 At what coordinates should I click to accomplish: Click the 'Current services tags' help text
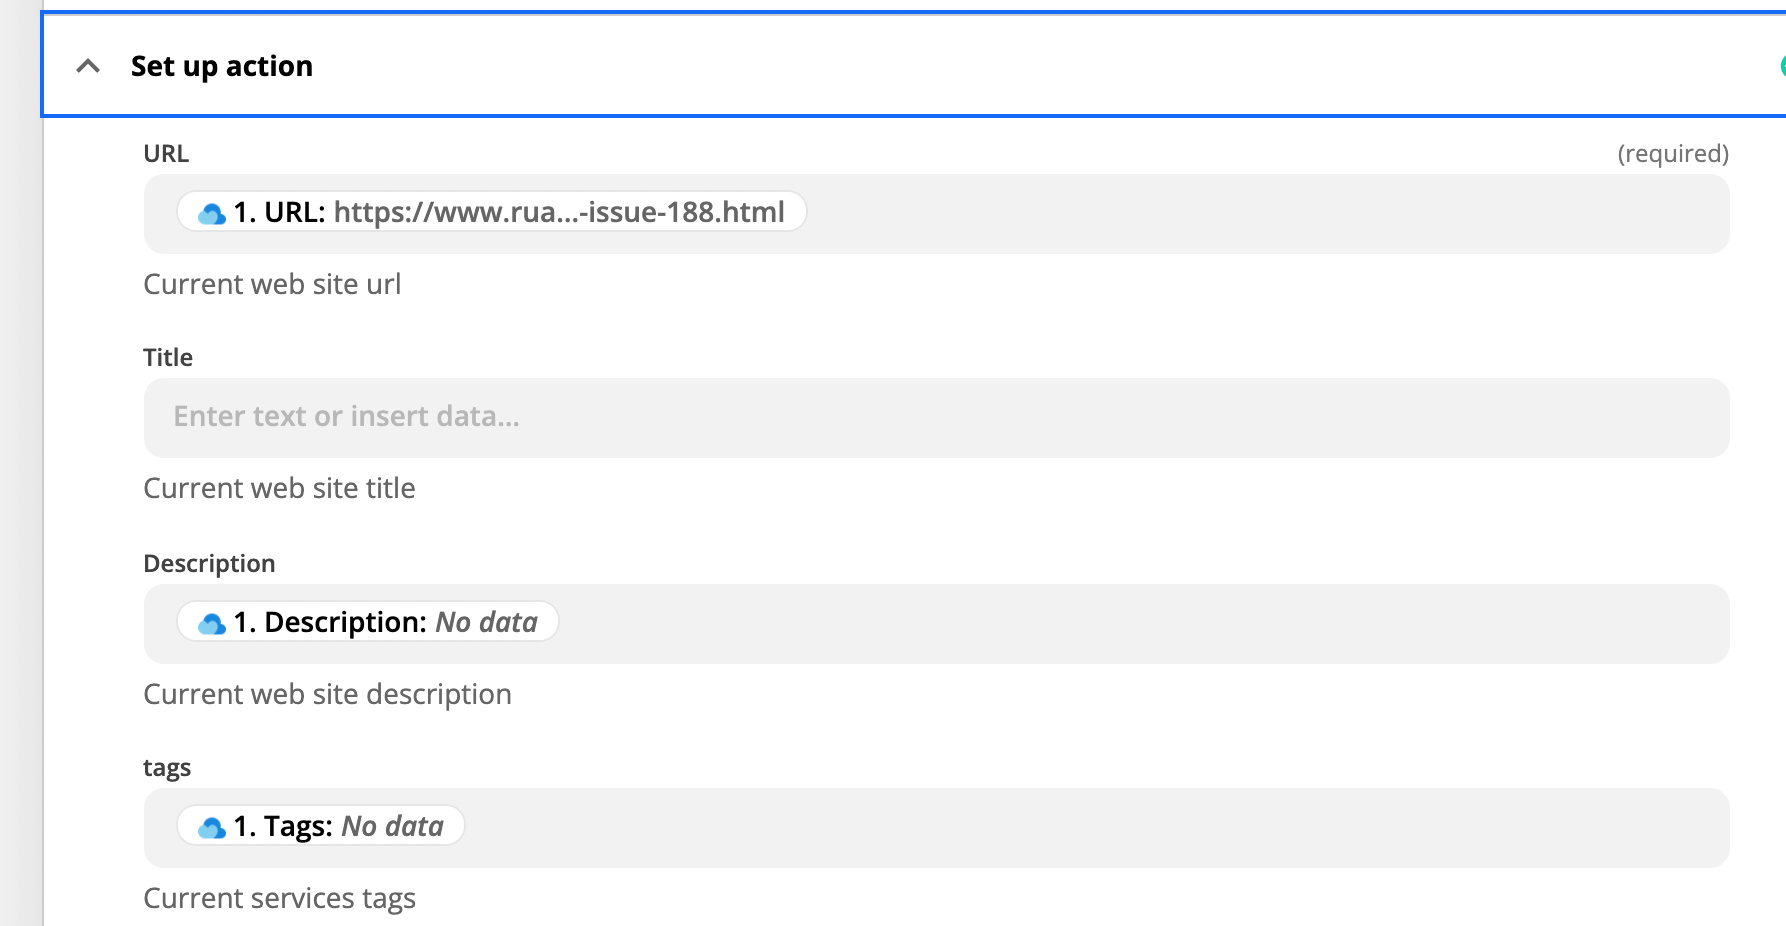click(x=279, y=898)
